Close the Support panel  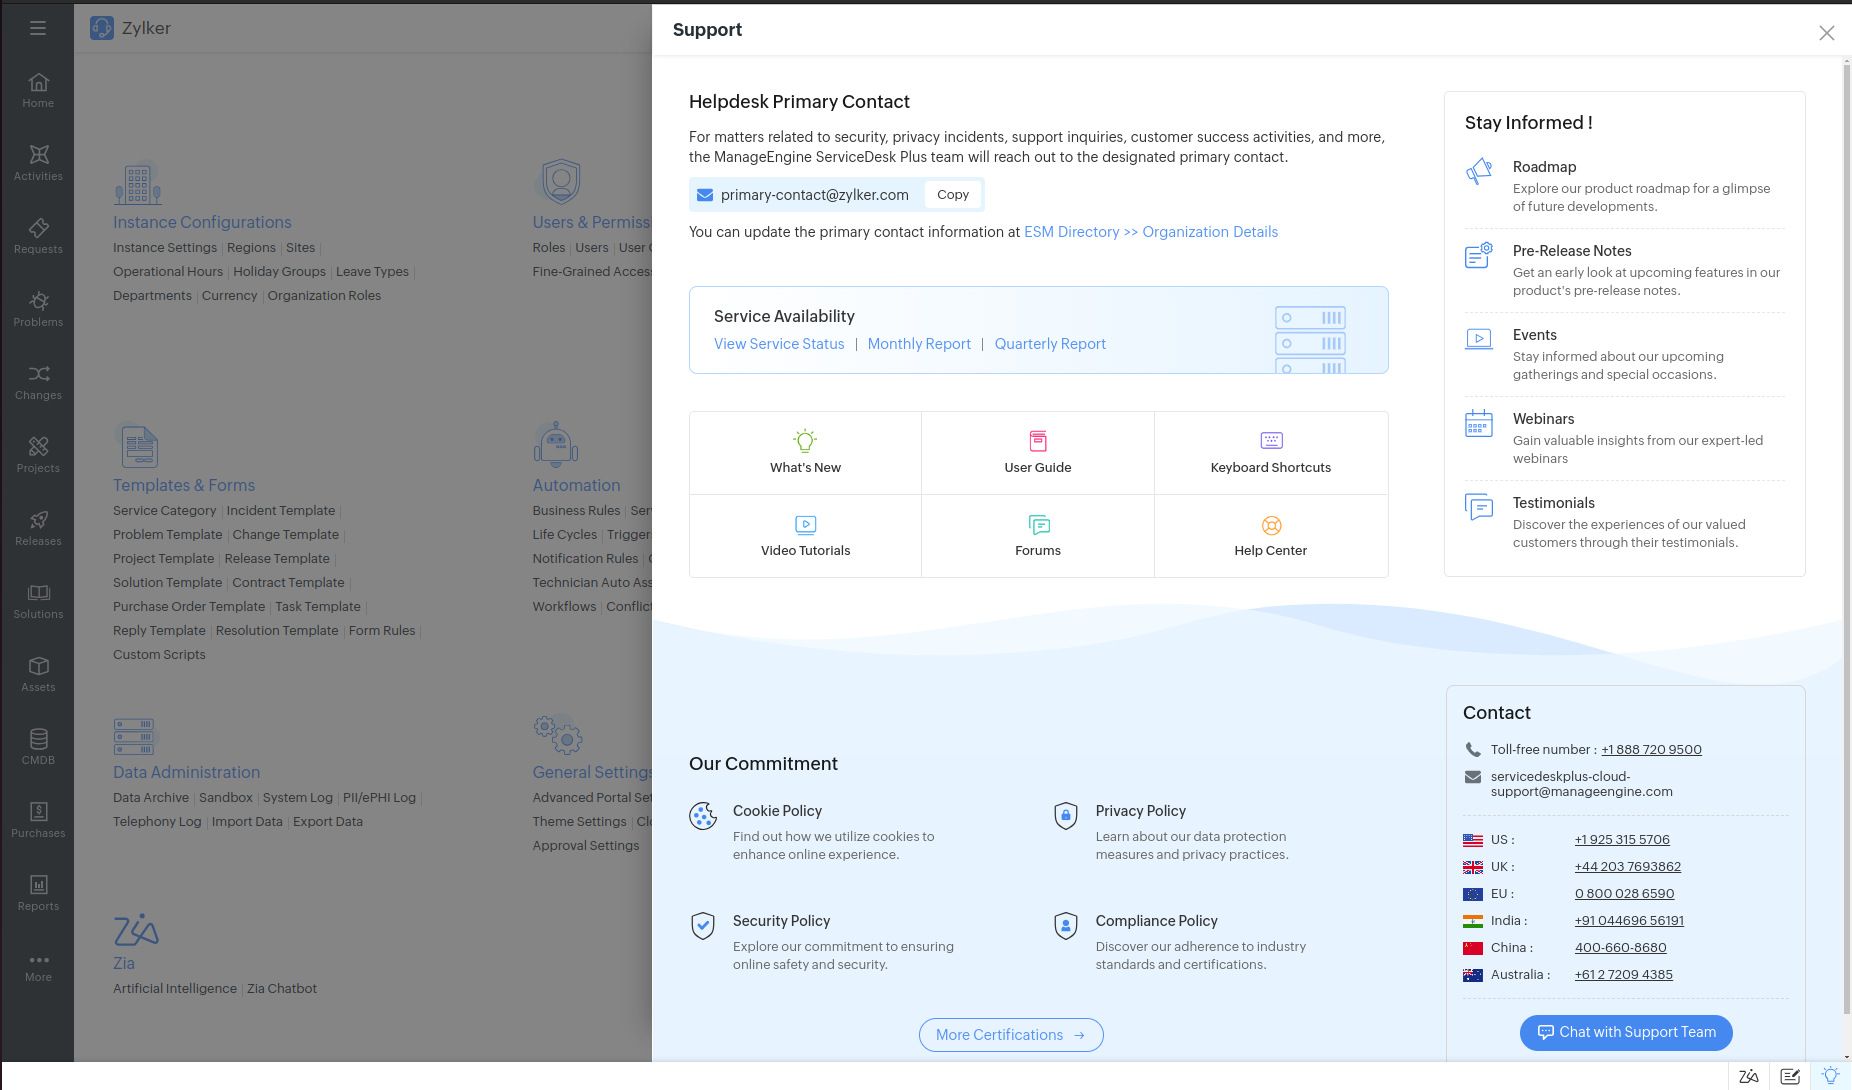tap(1826, 33)
